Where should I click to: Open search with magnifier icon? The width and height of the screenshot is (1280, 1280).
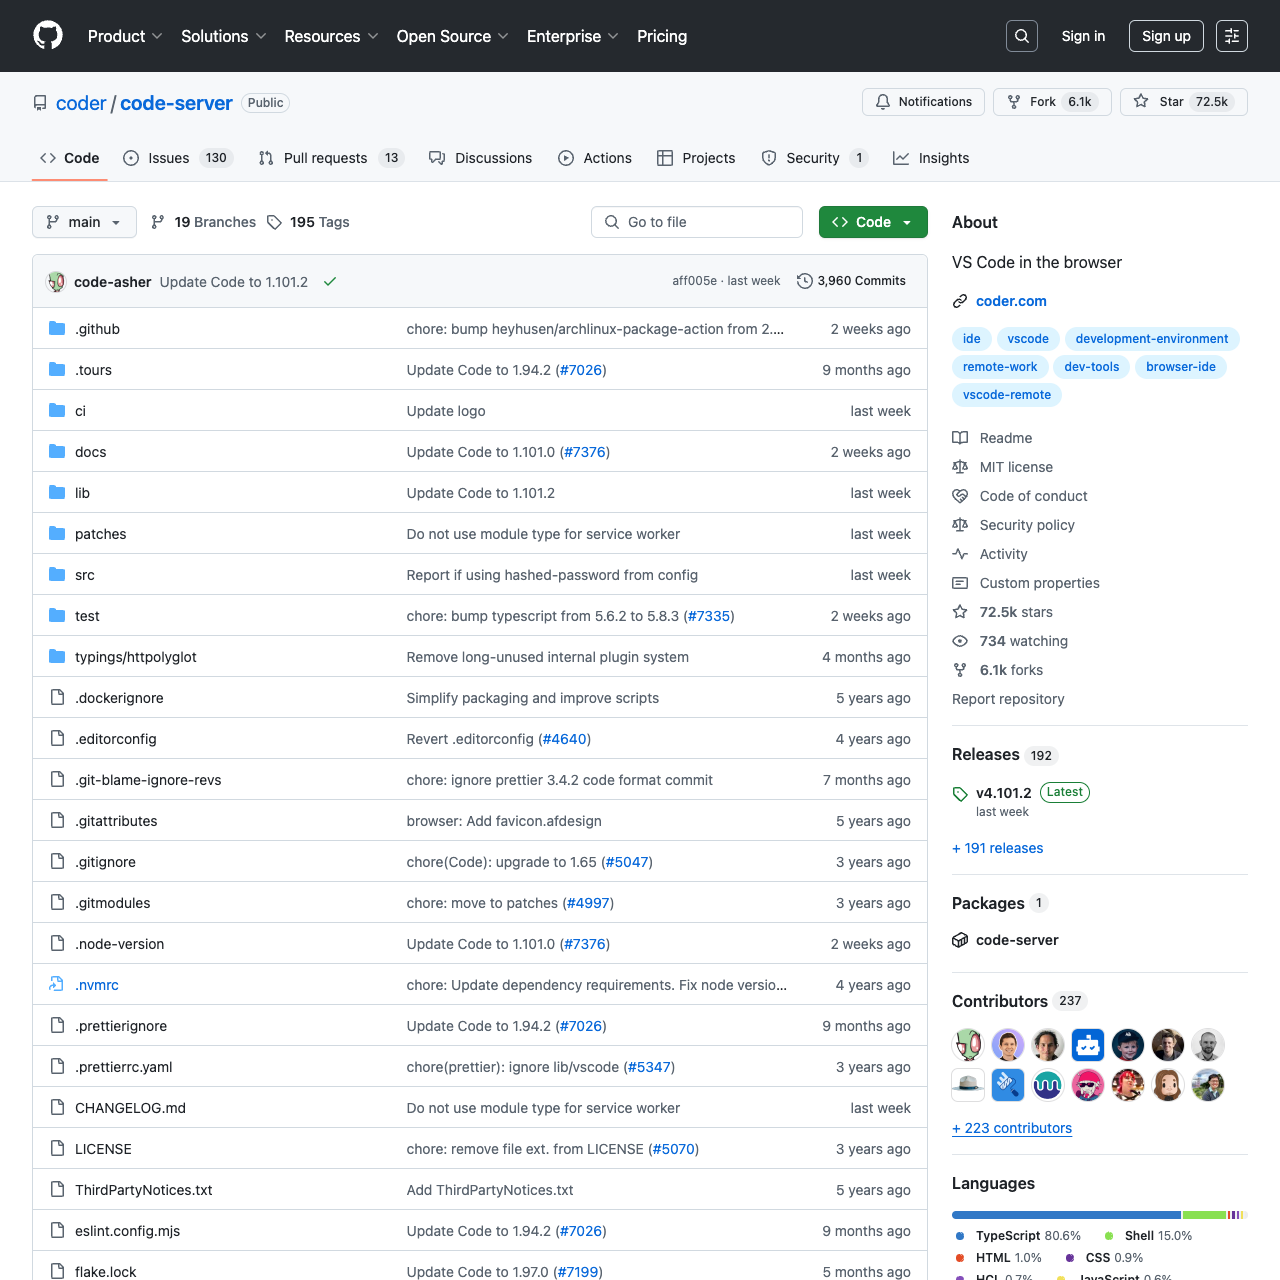[x=1022, y=36]
